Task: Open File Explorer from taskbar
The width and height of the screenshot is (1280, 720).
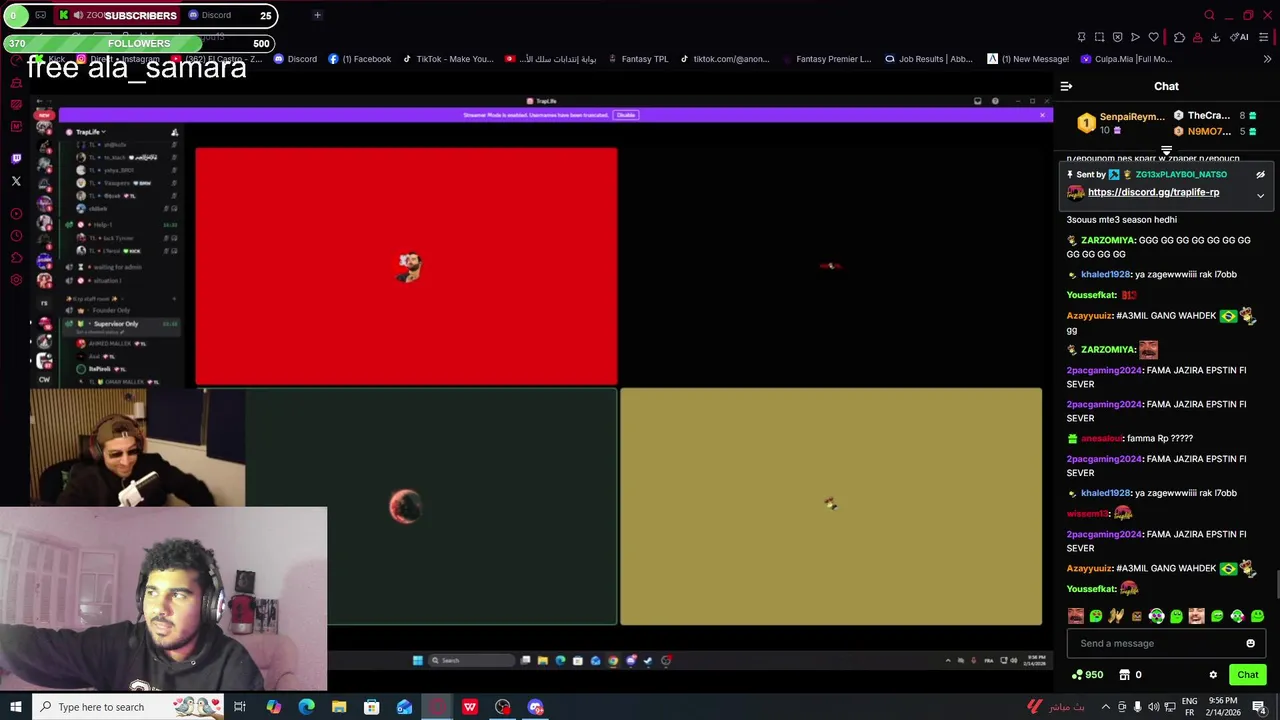Action: (x=339, y=707)
